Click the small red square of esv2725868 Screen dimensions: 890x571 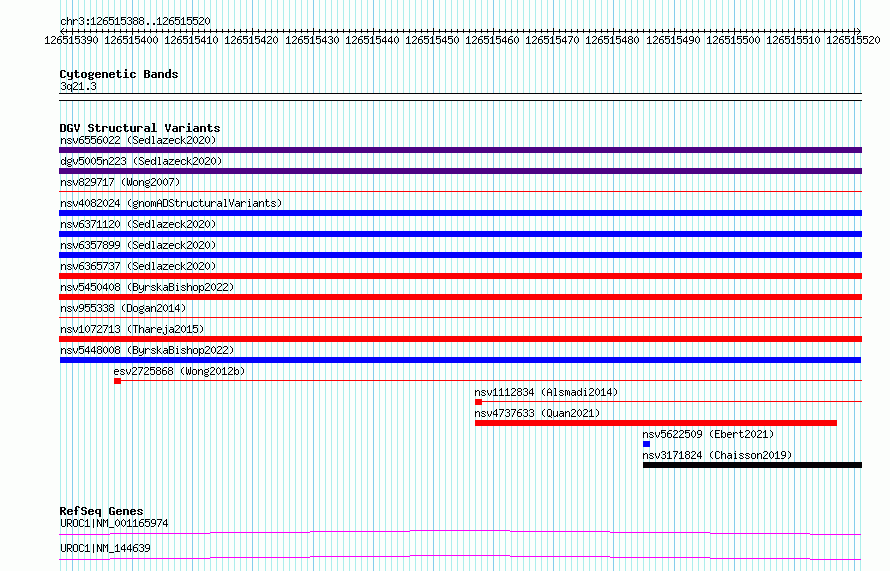pos(117,381)
